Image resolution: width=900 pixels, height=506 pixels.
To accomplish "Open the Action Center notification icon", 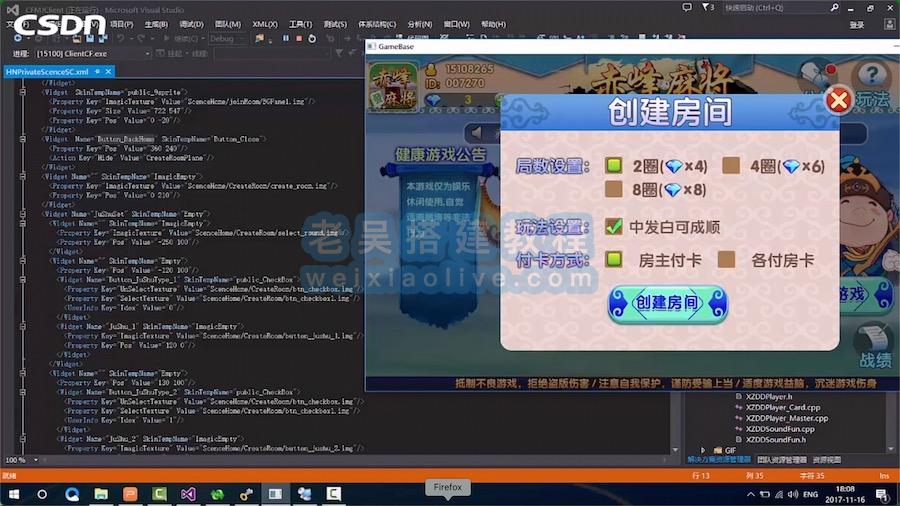I will tap(882, 494).
